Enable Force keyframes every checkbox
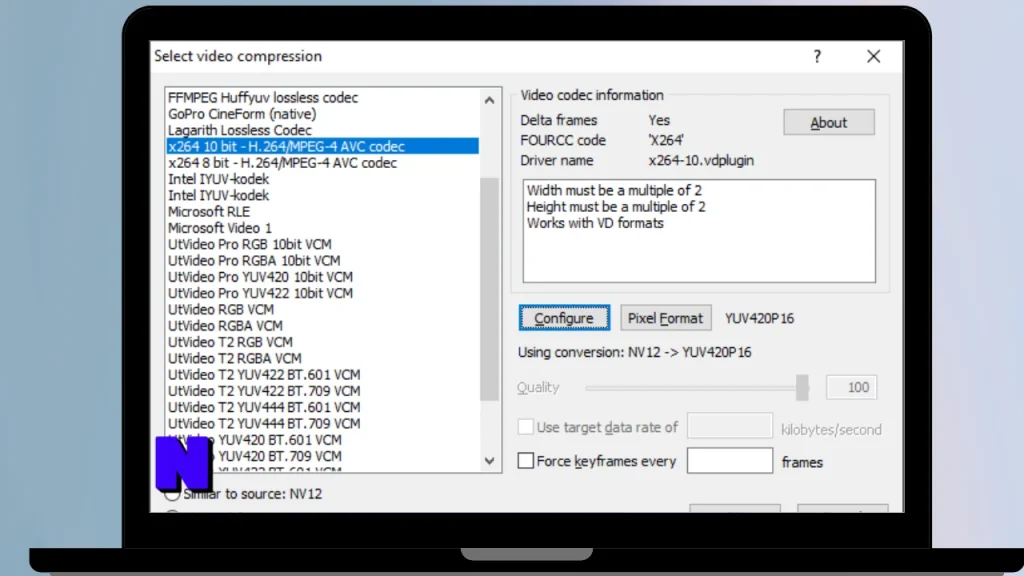Screen dimensions: 1024x576 pyautogui.click(x=526, y=461)
